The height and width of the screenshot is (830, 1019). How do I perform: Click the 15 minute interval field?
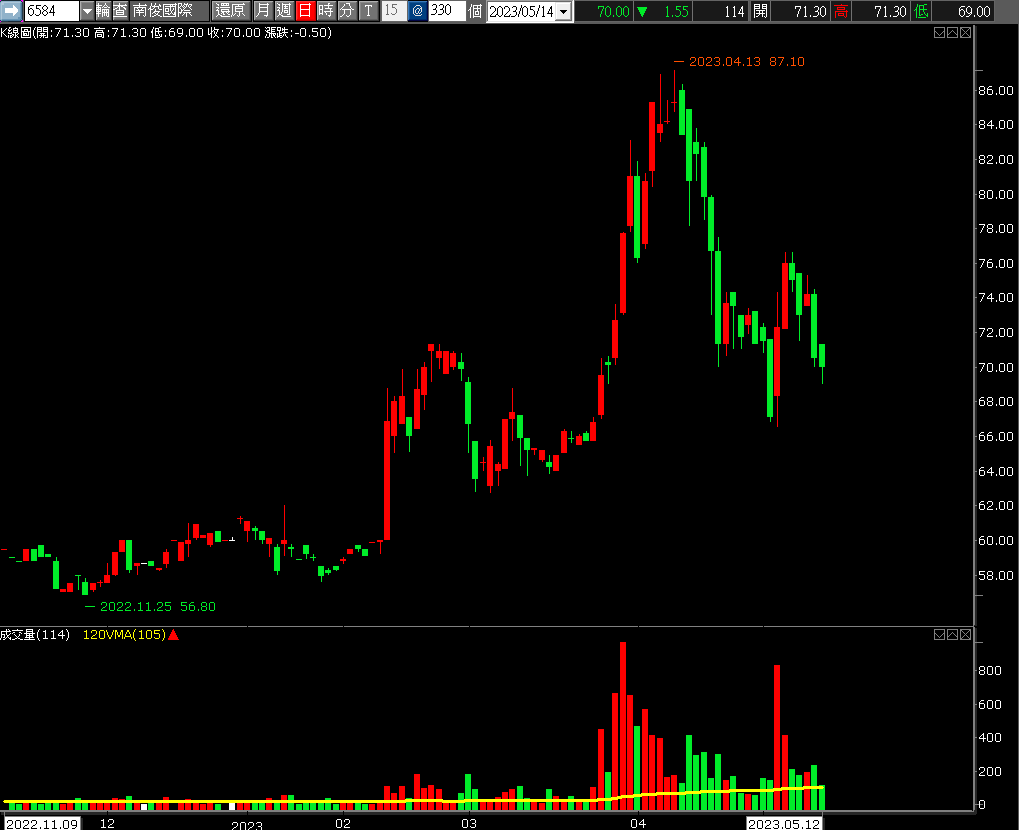[394, 10]
